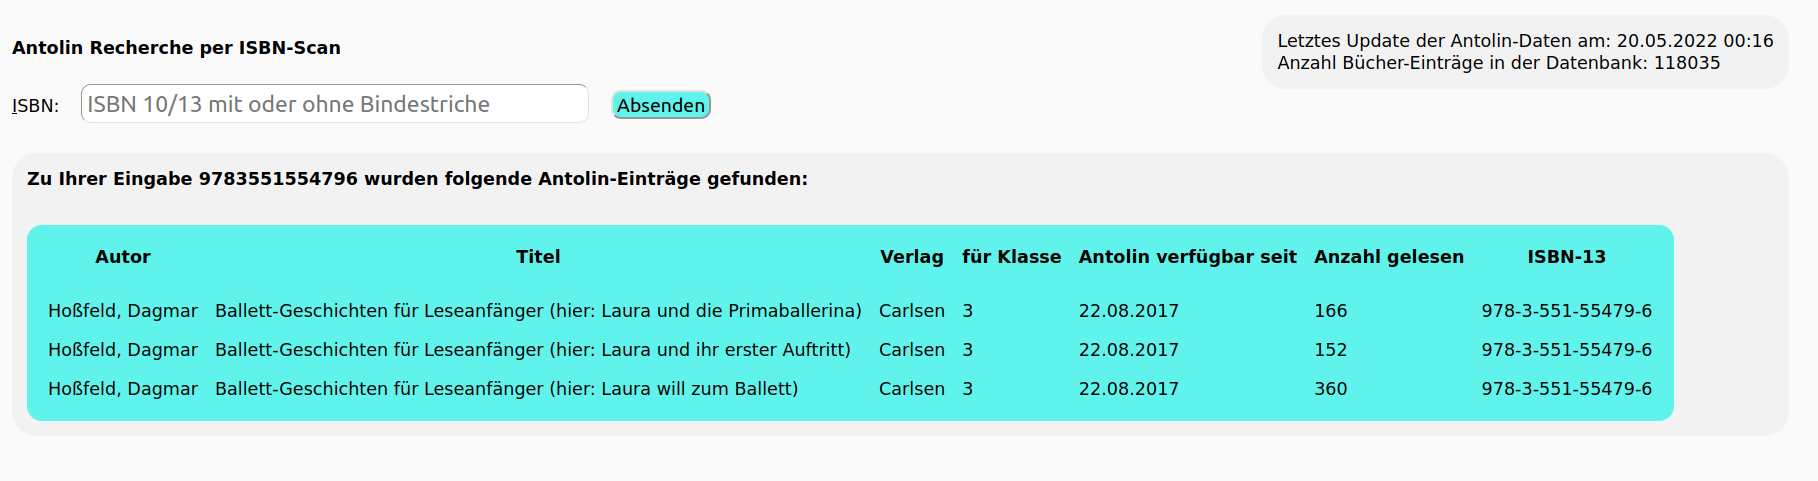The height and width of the screenshot is (481, 1818).
Task: Click the ISBN input field
Action: (x=334, y=104)
